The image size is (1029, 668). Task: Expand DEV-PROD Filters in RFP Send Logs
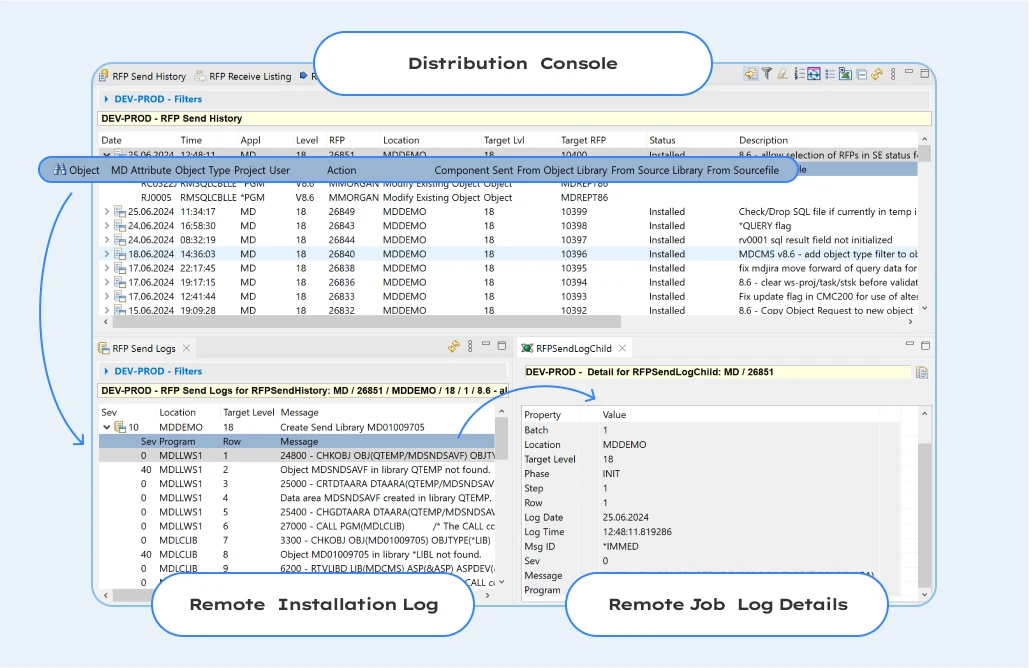click(106, 371)
